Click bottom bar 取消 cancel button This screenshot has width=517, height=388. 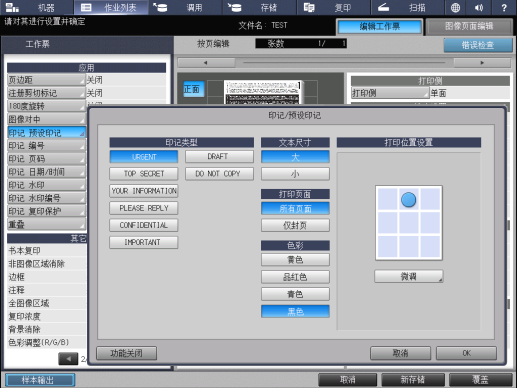pos(348,380)
